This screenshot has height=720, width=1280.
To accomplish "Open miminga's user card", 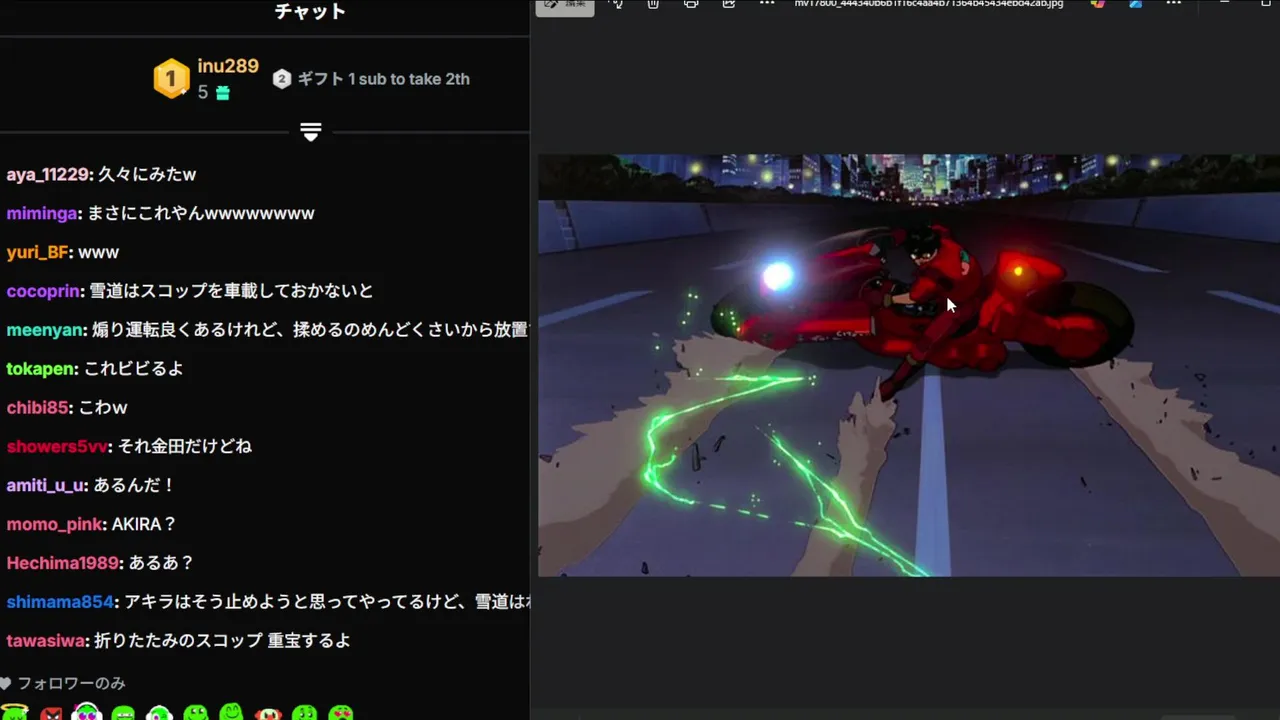I will tap(44, 213).
